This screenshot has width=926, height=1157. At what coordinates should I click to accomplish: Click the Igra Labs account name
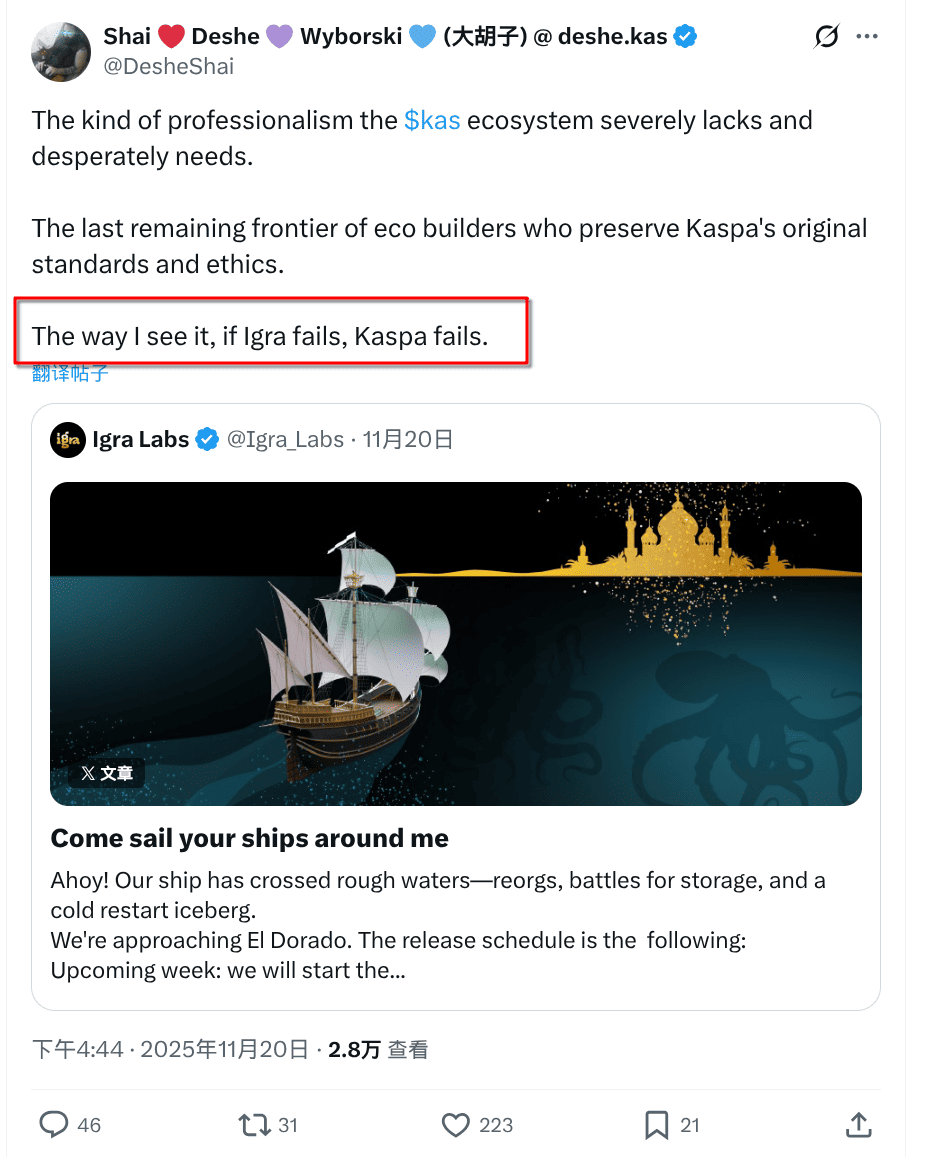[140, 440]
